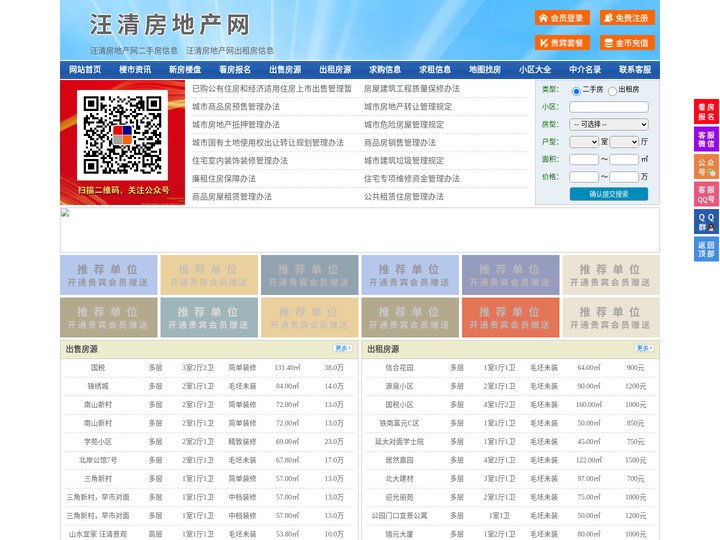
Task: Open the 公众号 side widget
Action: pos(706,167)
